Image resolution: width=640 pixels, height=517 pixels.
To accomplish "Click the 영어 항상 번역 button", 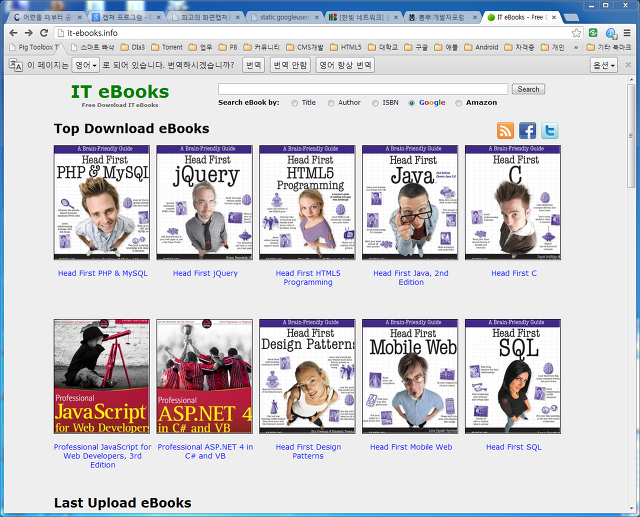I will [345, 65].
